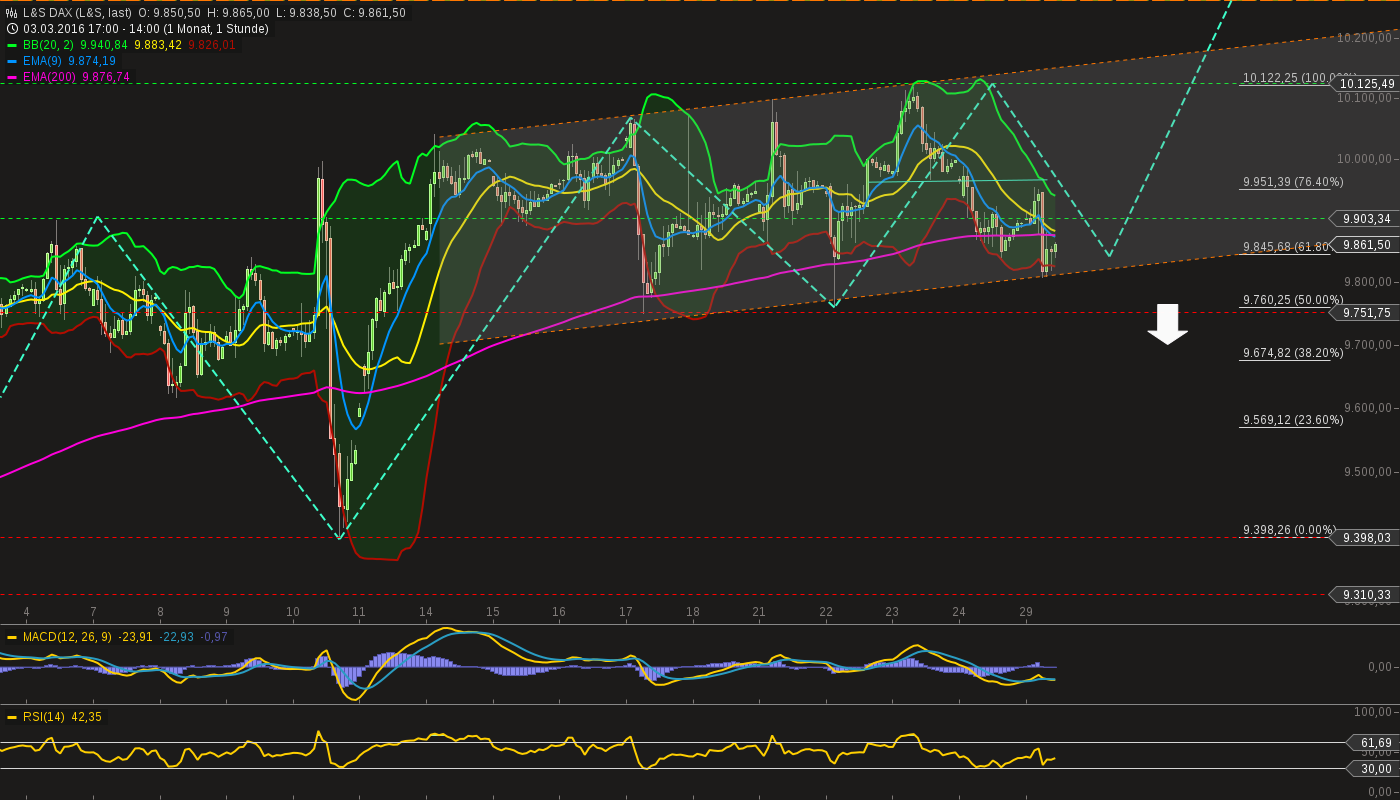Click the 100,00 label on the RSI axis
This screenshot has height=800, width=1400.
tap(1373, 712)
